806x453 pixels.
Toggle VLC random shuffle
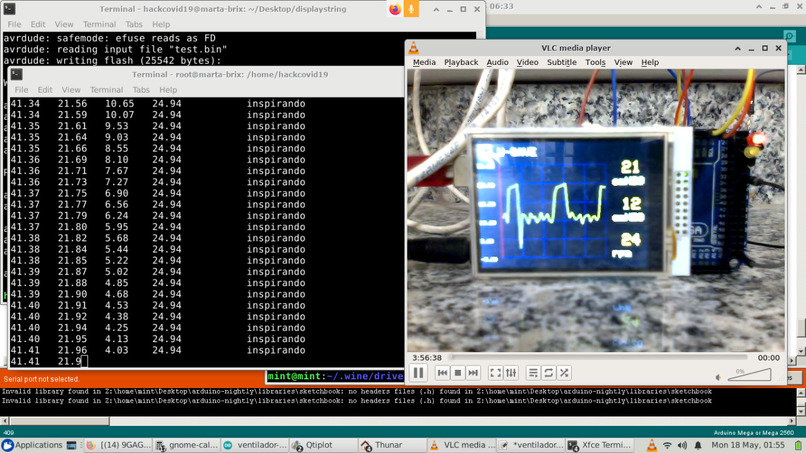pos(564,373)
